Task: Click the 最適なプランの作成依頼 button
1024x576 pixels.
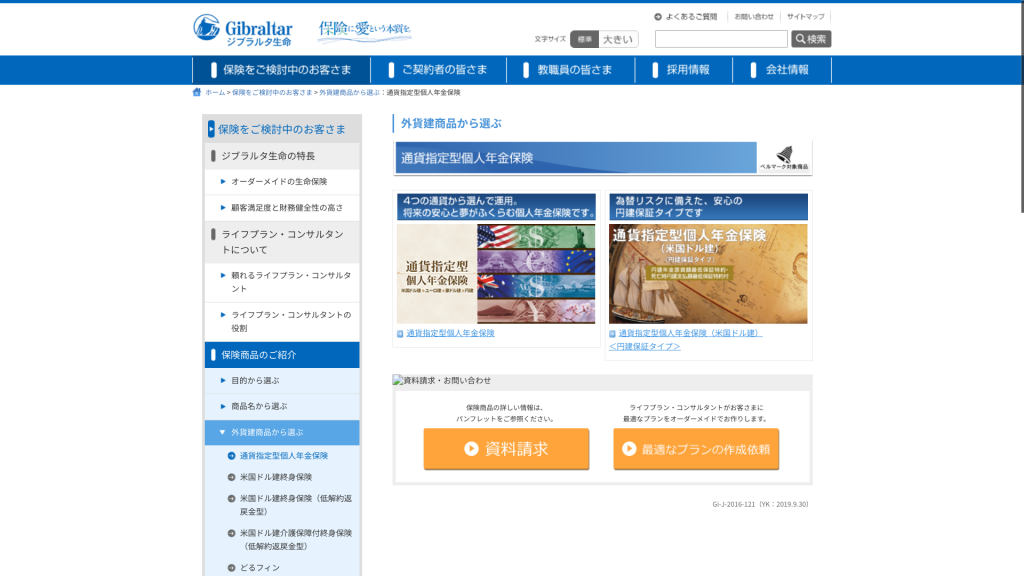Action: click(x=696, y=449)
